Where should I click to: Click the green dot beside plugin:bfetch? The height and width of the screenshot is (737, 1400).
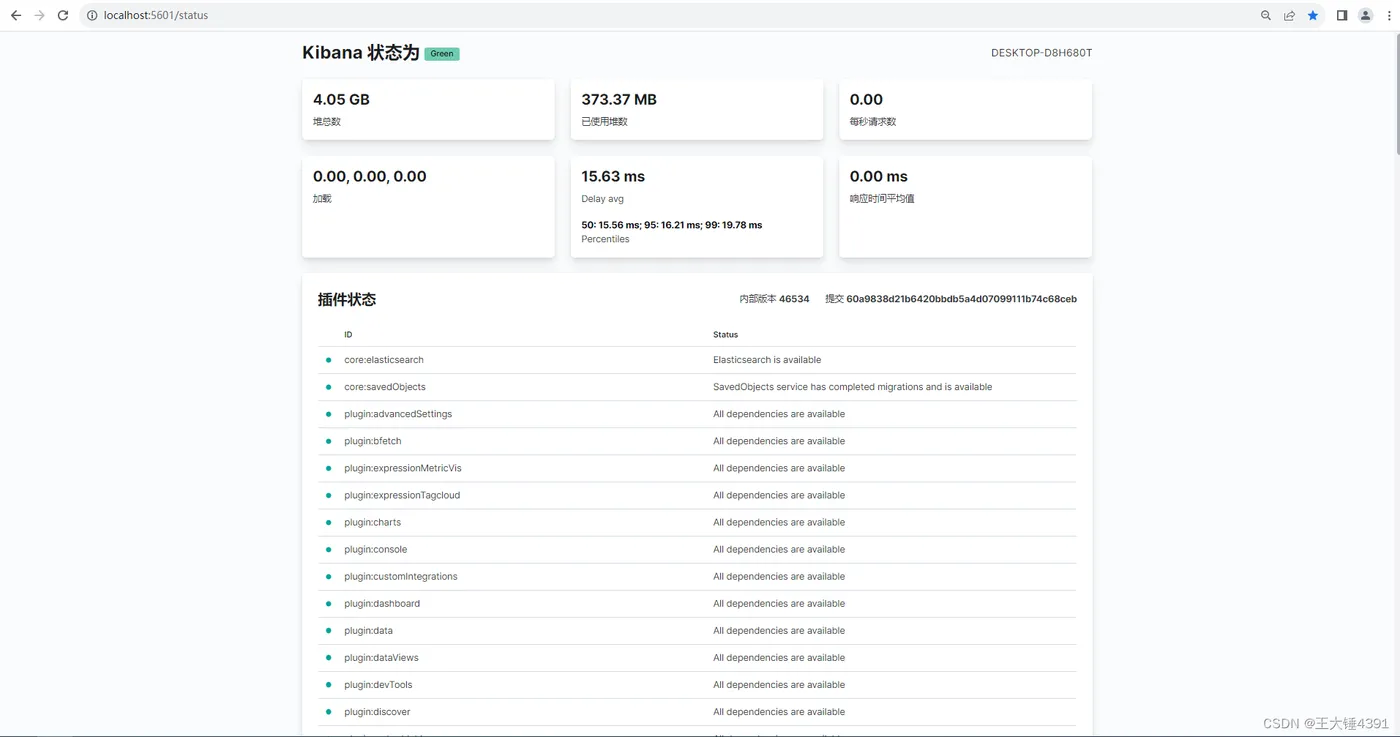coord(328,441)
